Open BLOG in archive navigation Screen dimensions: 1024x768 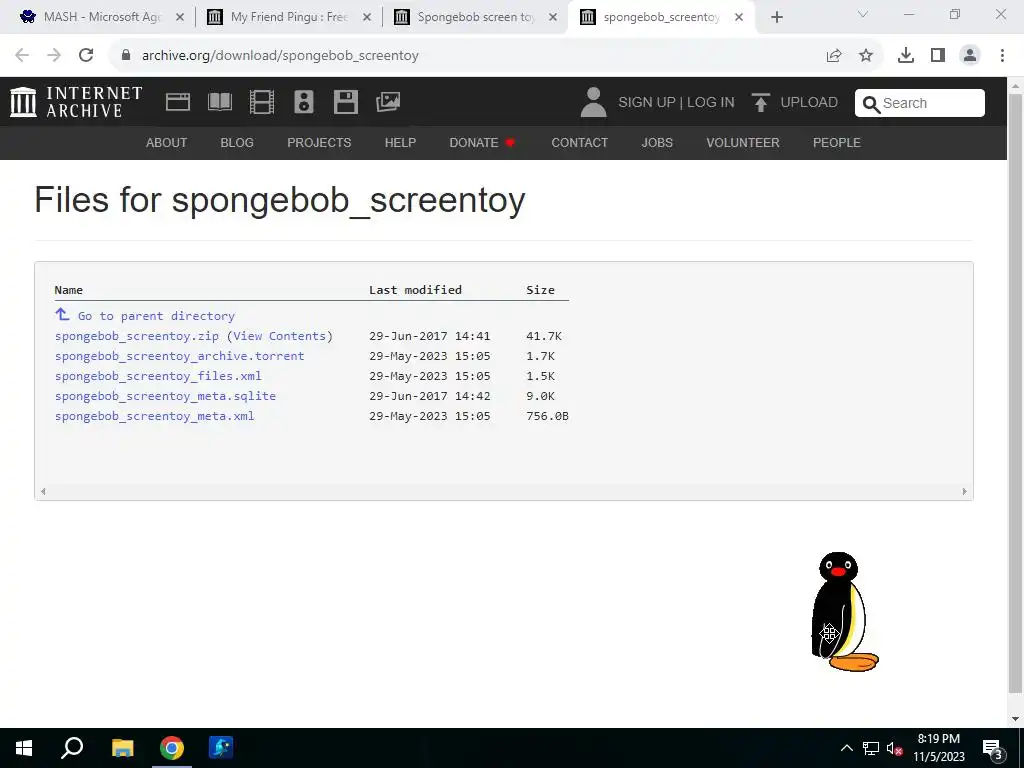(237, 142)
